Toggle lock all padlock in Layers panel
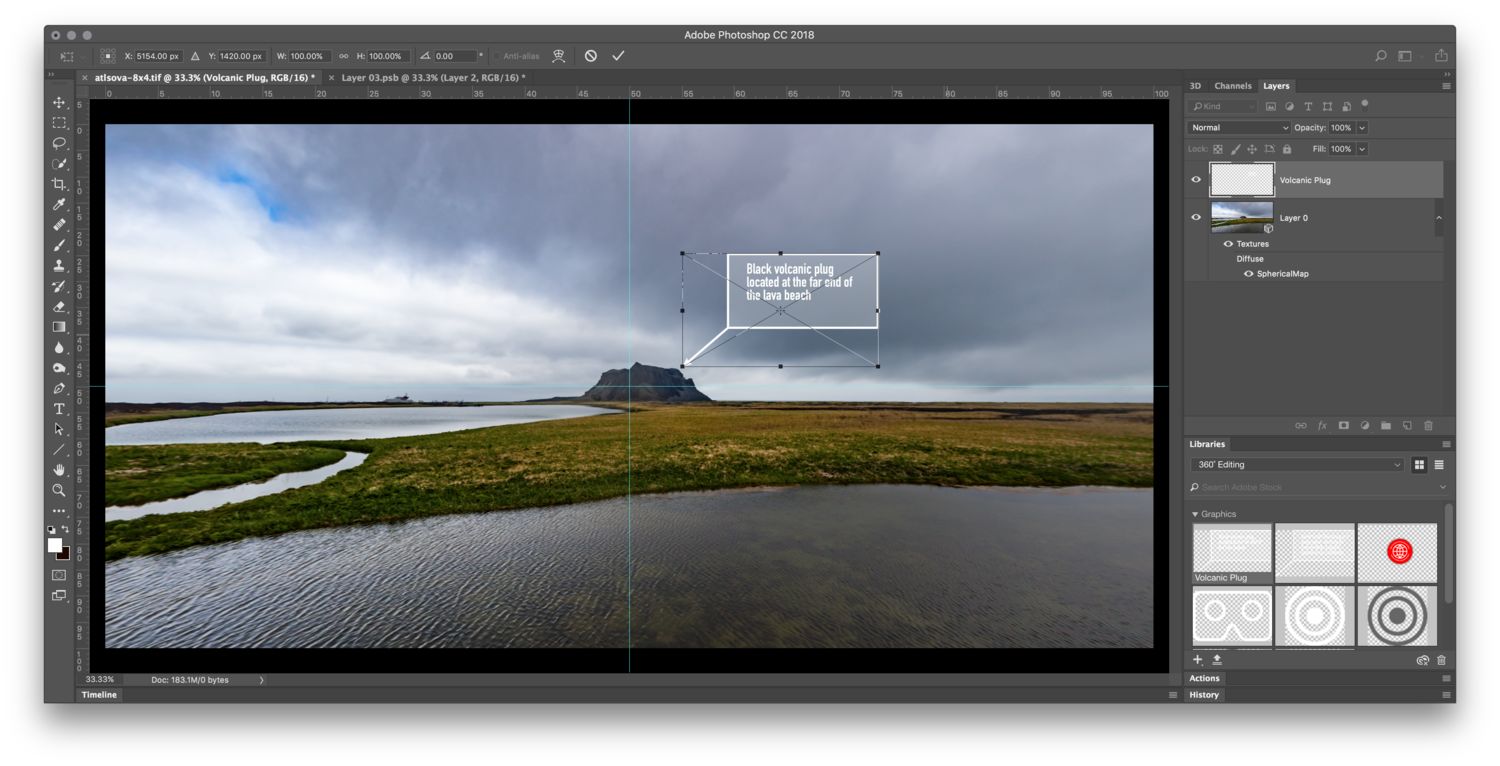The width and height of the screenshot is (1500, 766). [x=1287, y=149]
